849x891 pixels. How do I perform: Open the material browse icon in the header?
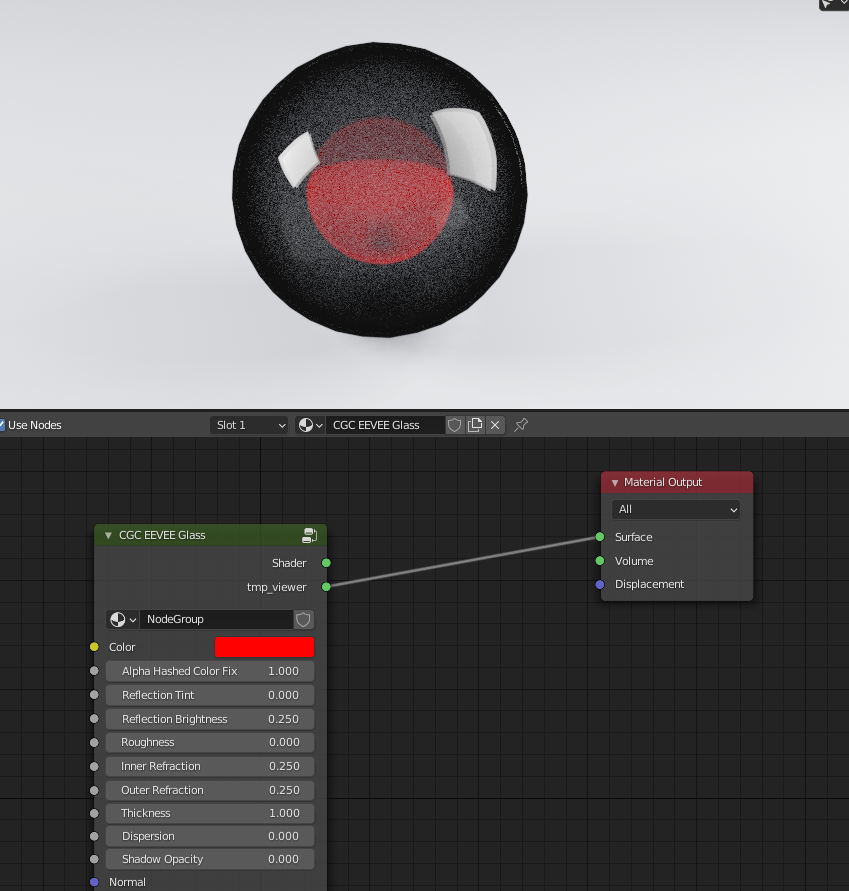[307, 425]
